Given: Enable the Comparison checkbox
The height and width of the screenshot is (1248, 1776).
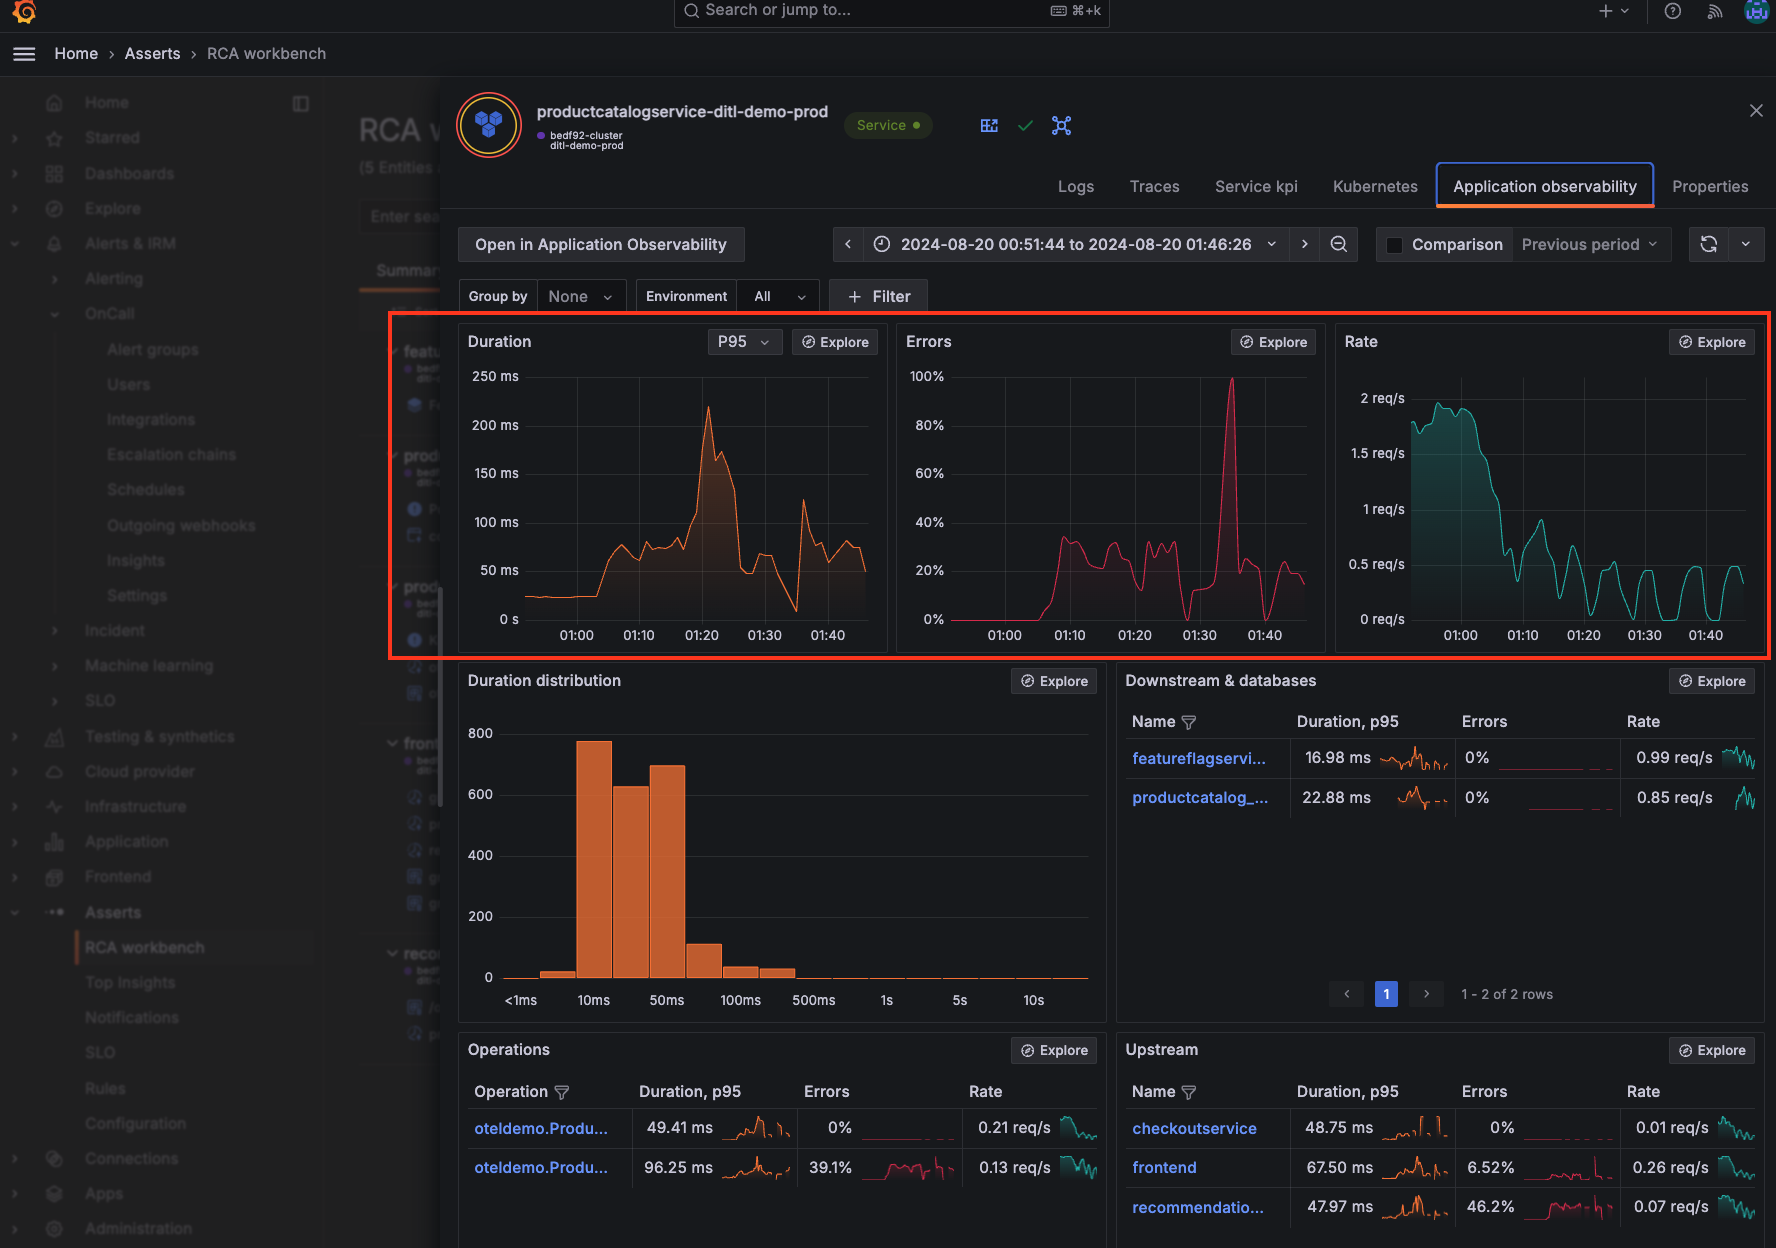Looking at the screenshot, I should click(x=1394, y=244).
